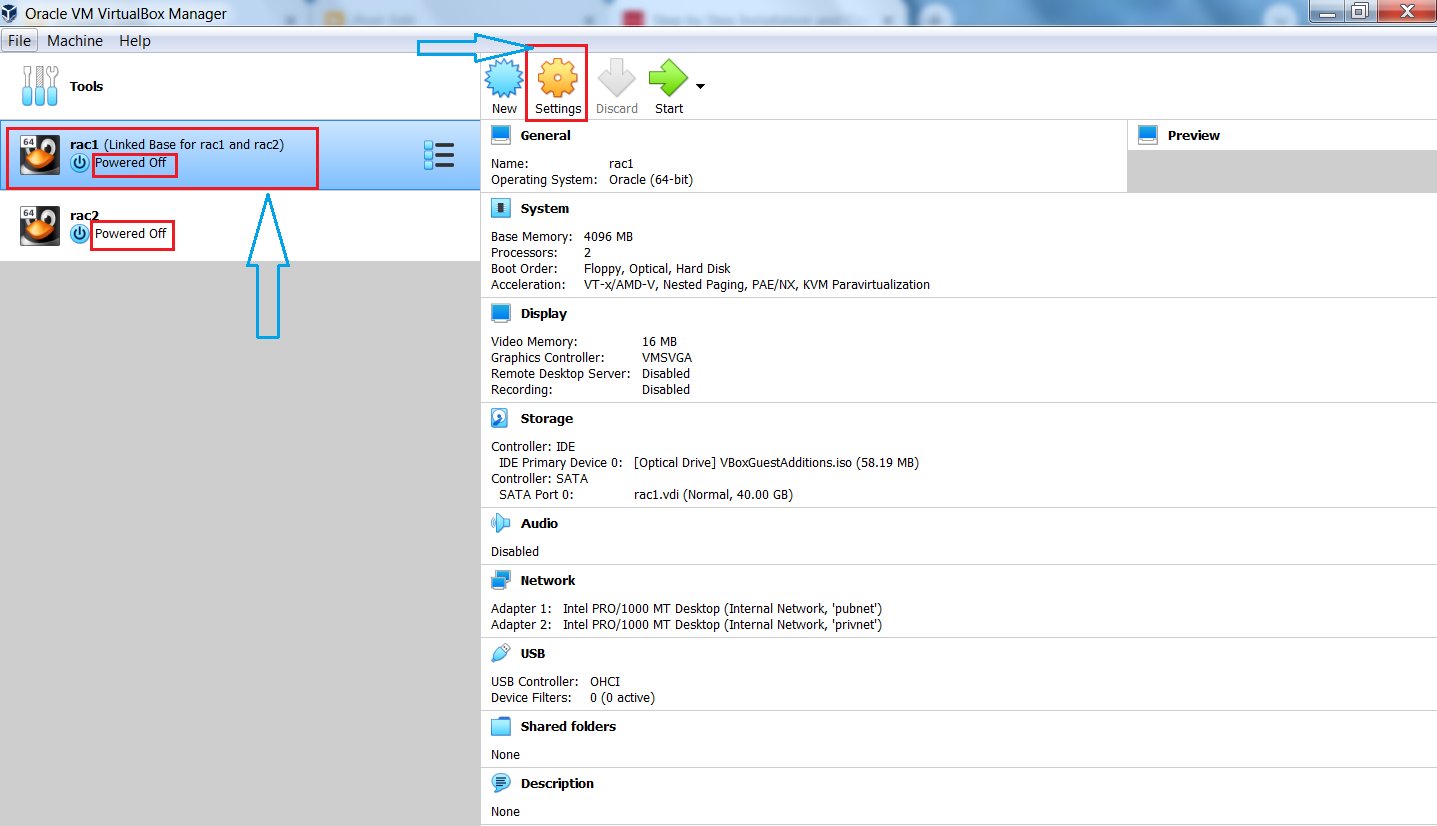The height and width of the screenshot is (826, 1437).
Task: Open the Storage settings heading link
Action: tap(547, 418)
